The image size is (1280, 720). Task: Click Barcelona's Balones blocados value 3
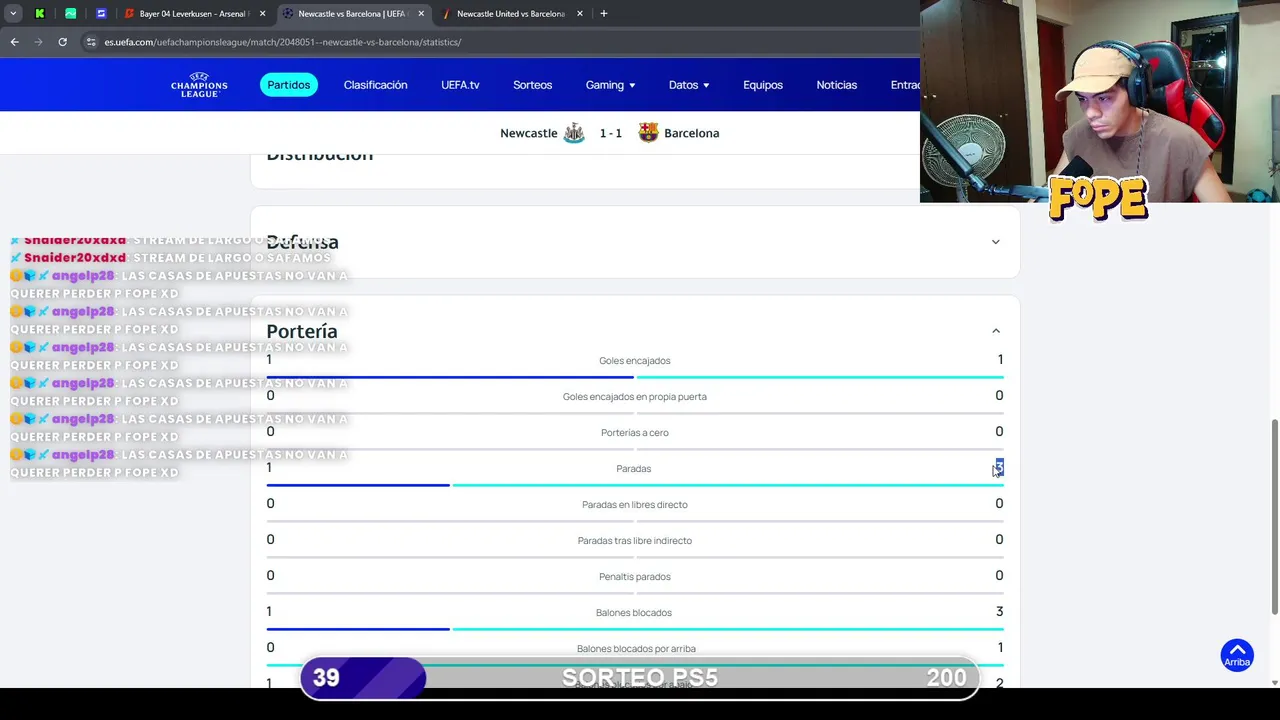[999, 612]
